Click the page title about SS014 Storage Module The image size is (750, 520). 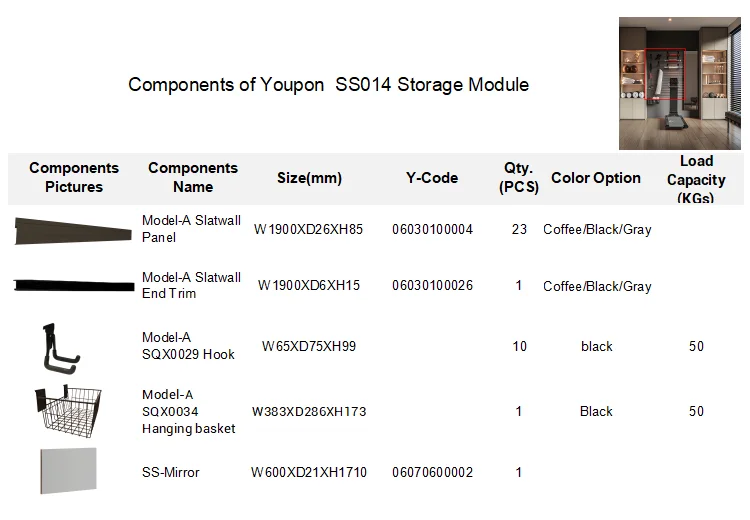pos(328,85)
